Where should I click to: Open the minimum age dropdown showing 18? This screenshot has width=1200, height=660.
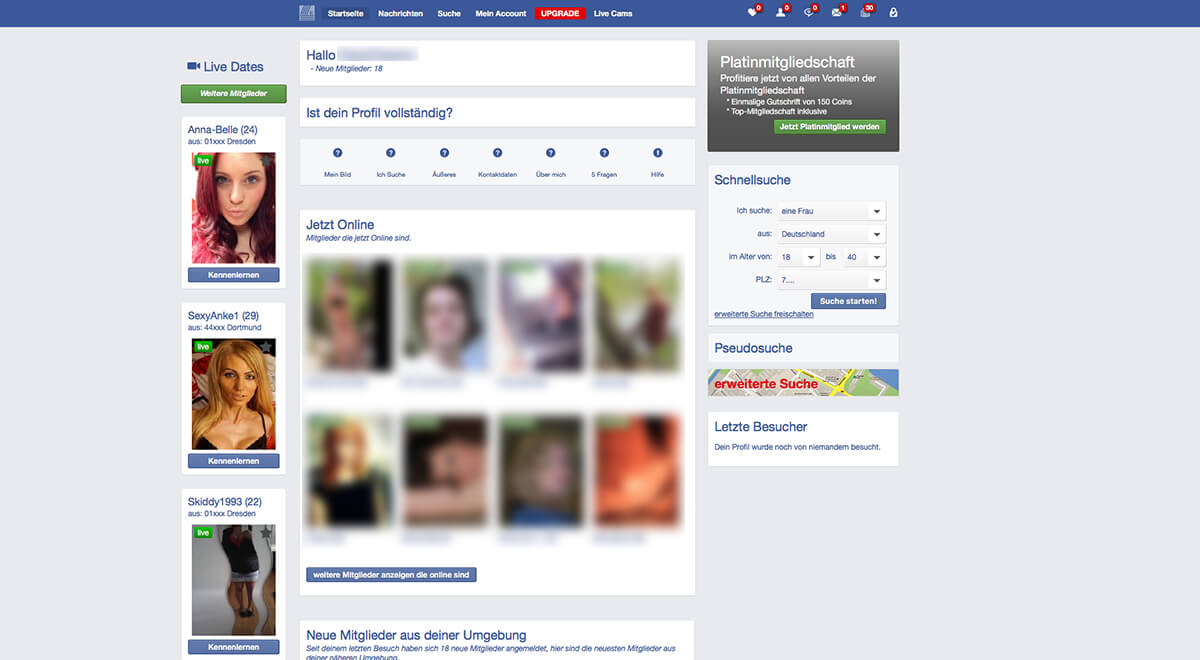pos(799,257)
